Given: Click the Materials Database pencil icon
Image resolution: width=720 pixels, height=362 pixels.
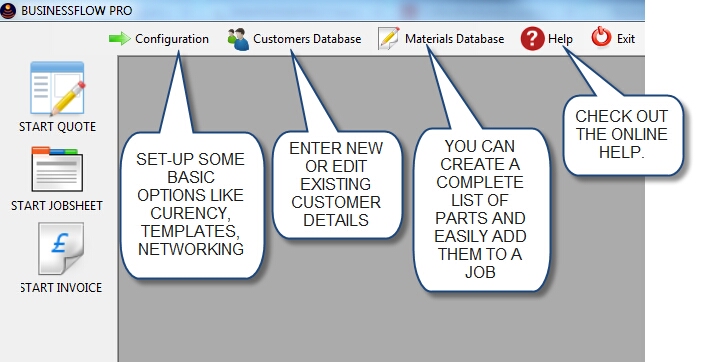Looking at the screenshot, I should [x=388, y=38].
